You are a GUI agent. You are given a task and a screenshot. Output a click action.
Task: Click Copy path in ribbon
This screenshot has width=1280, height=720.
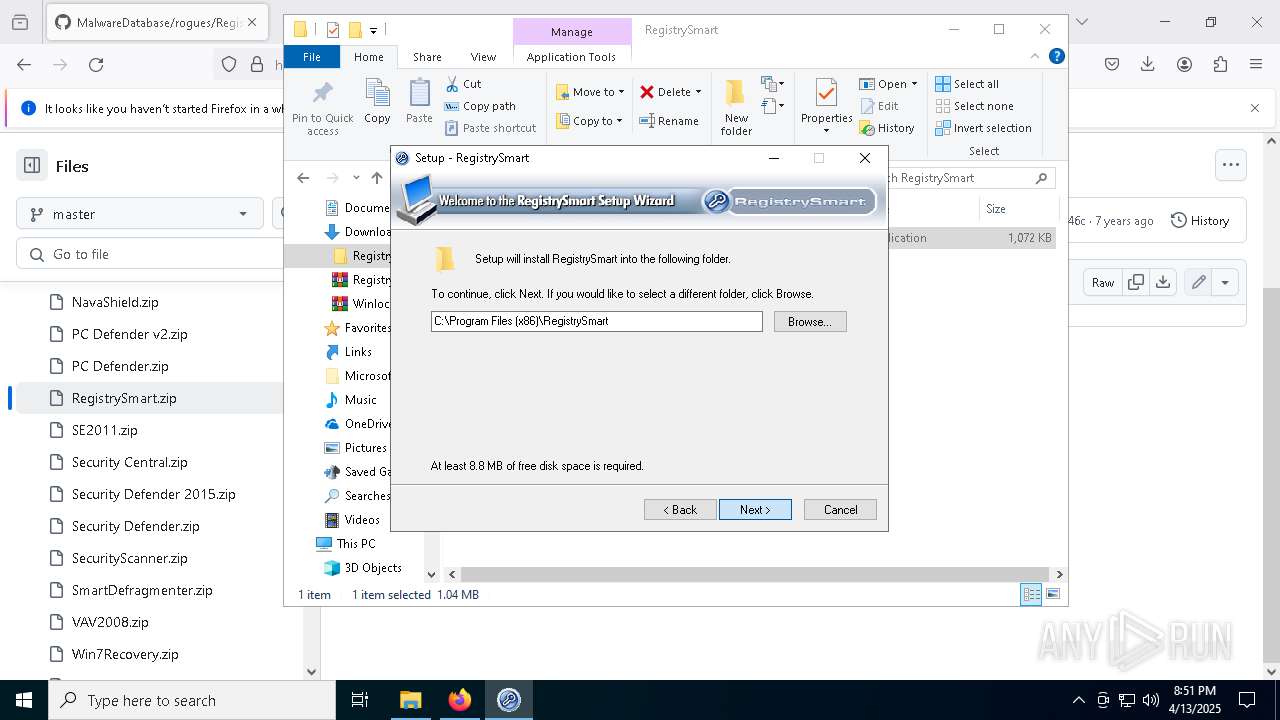[x=480, y=106]
